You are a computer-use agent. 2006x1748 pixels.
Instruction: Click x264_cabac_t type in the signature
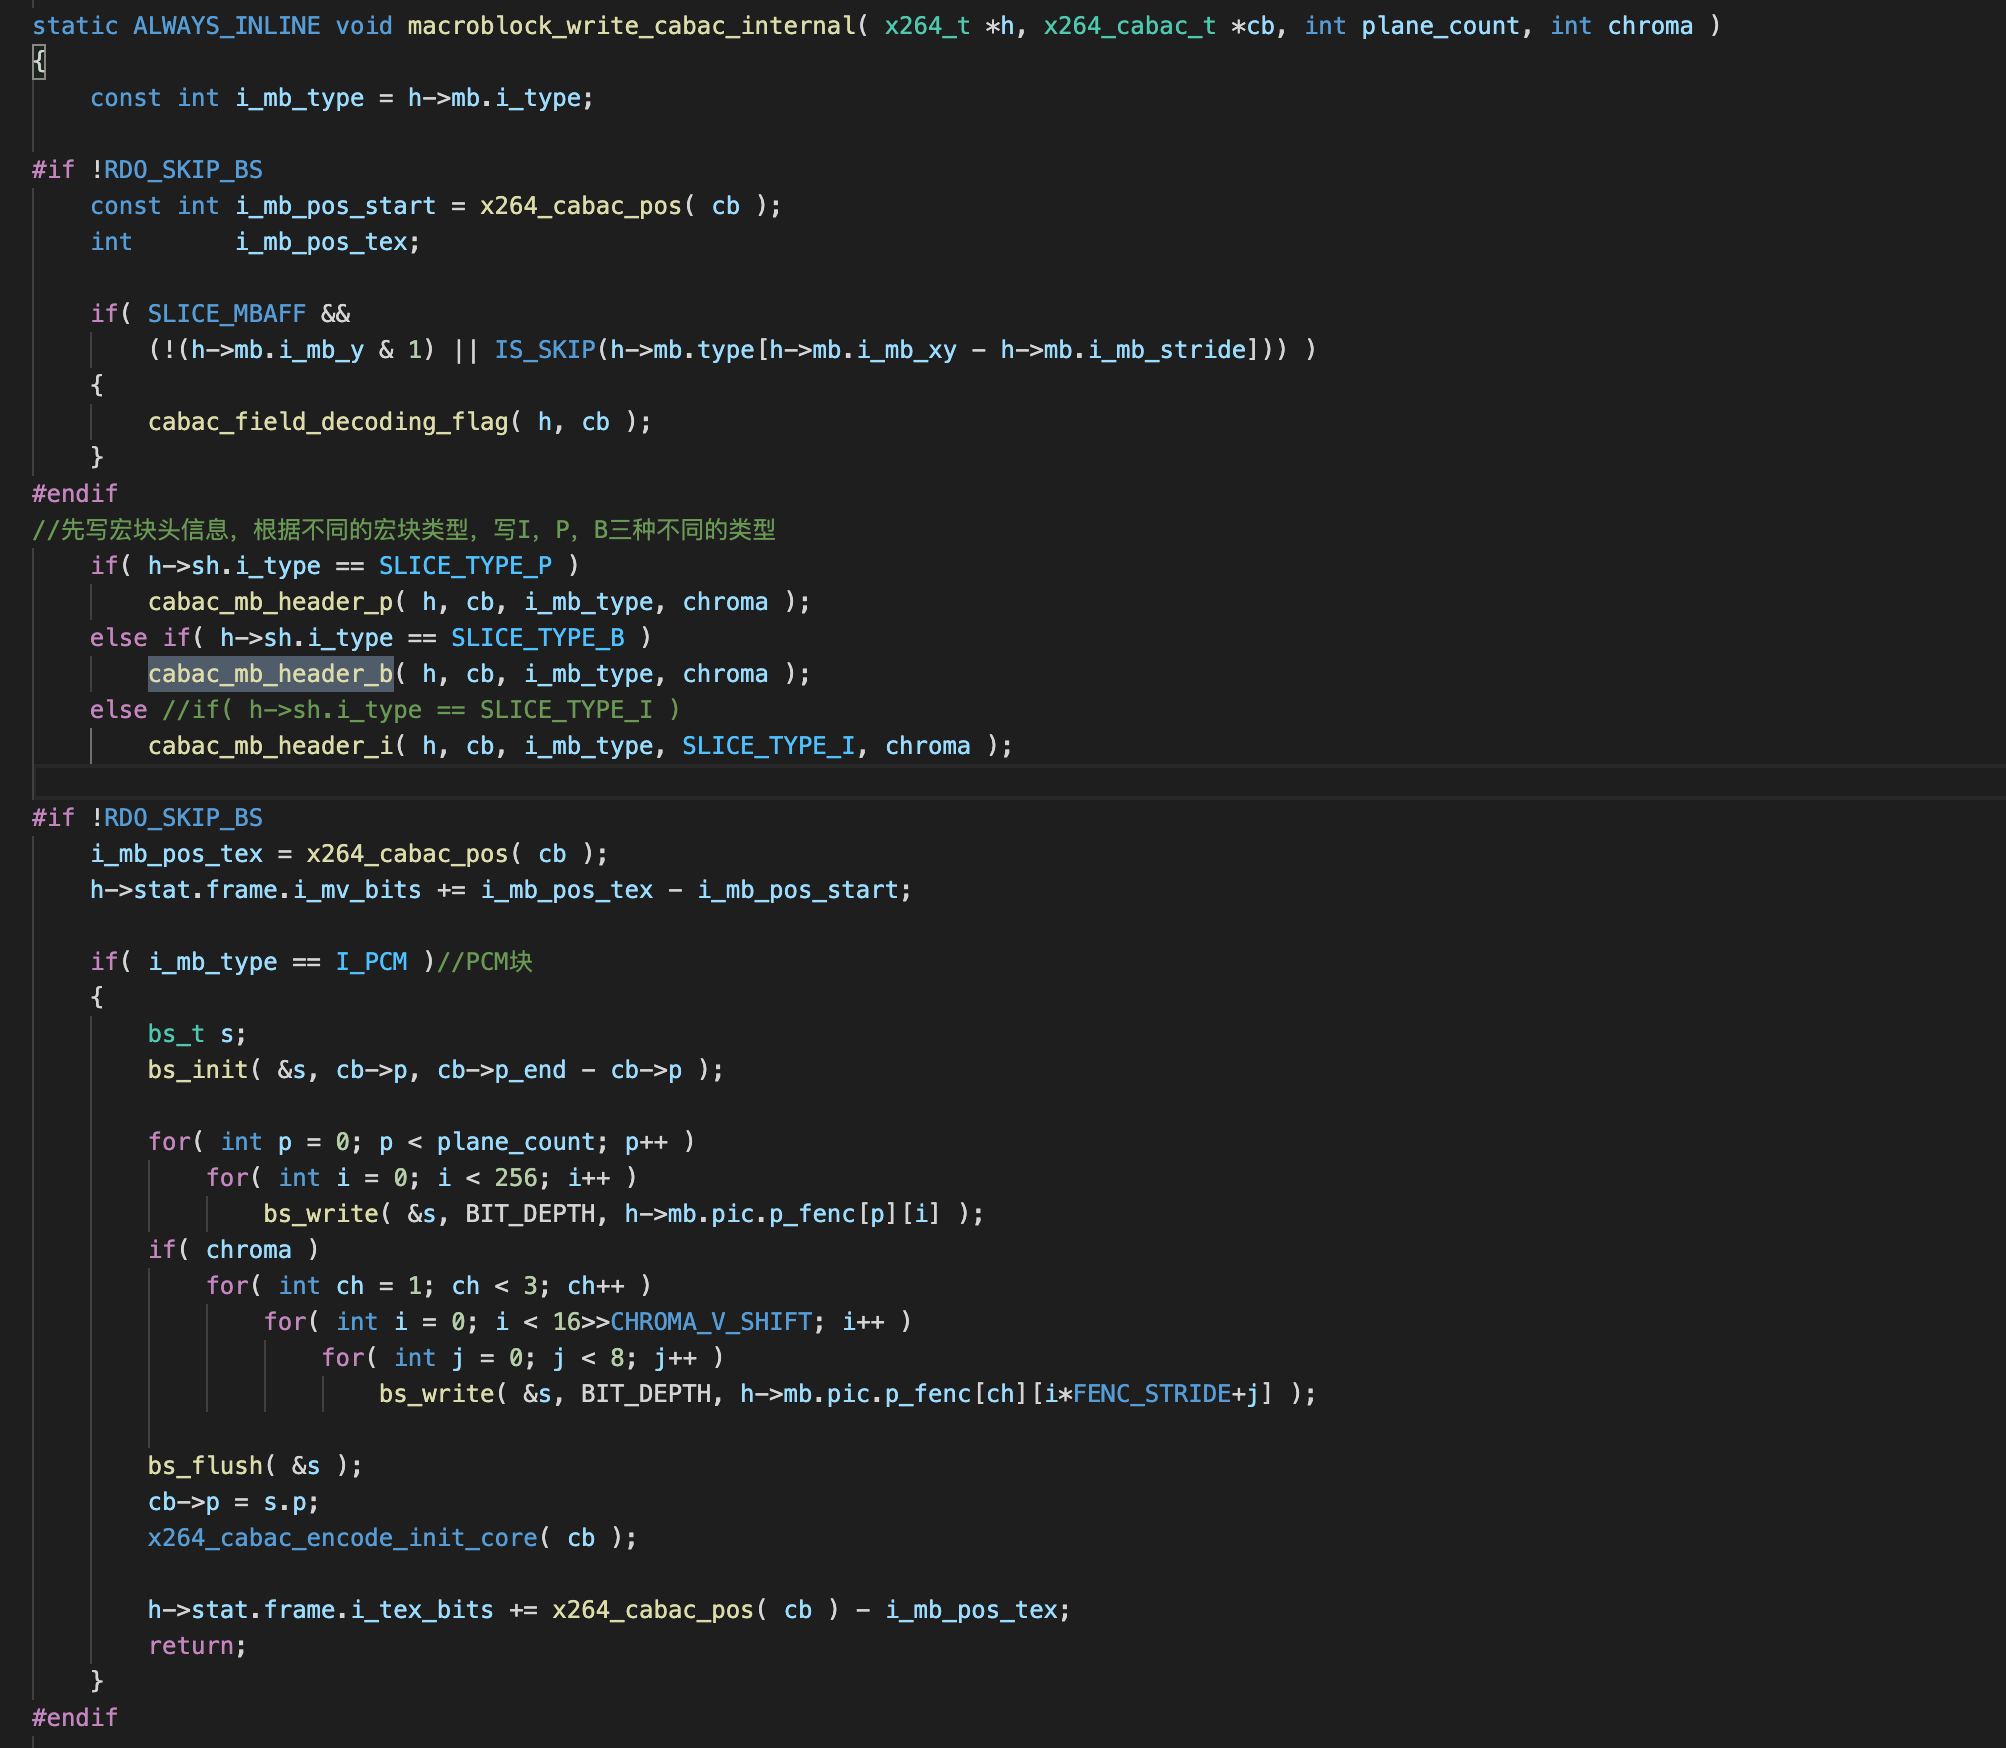pyautogui.click(x=1130, y=26)
